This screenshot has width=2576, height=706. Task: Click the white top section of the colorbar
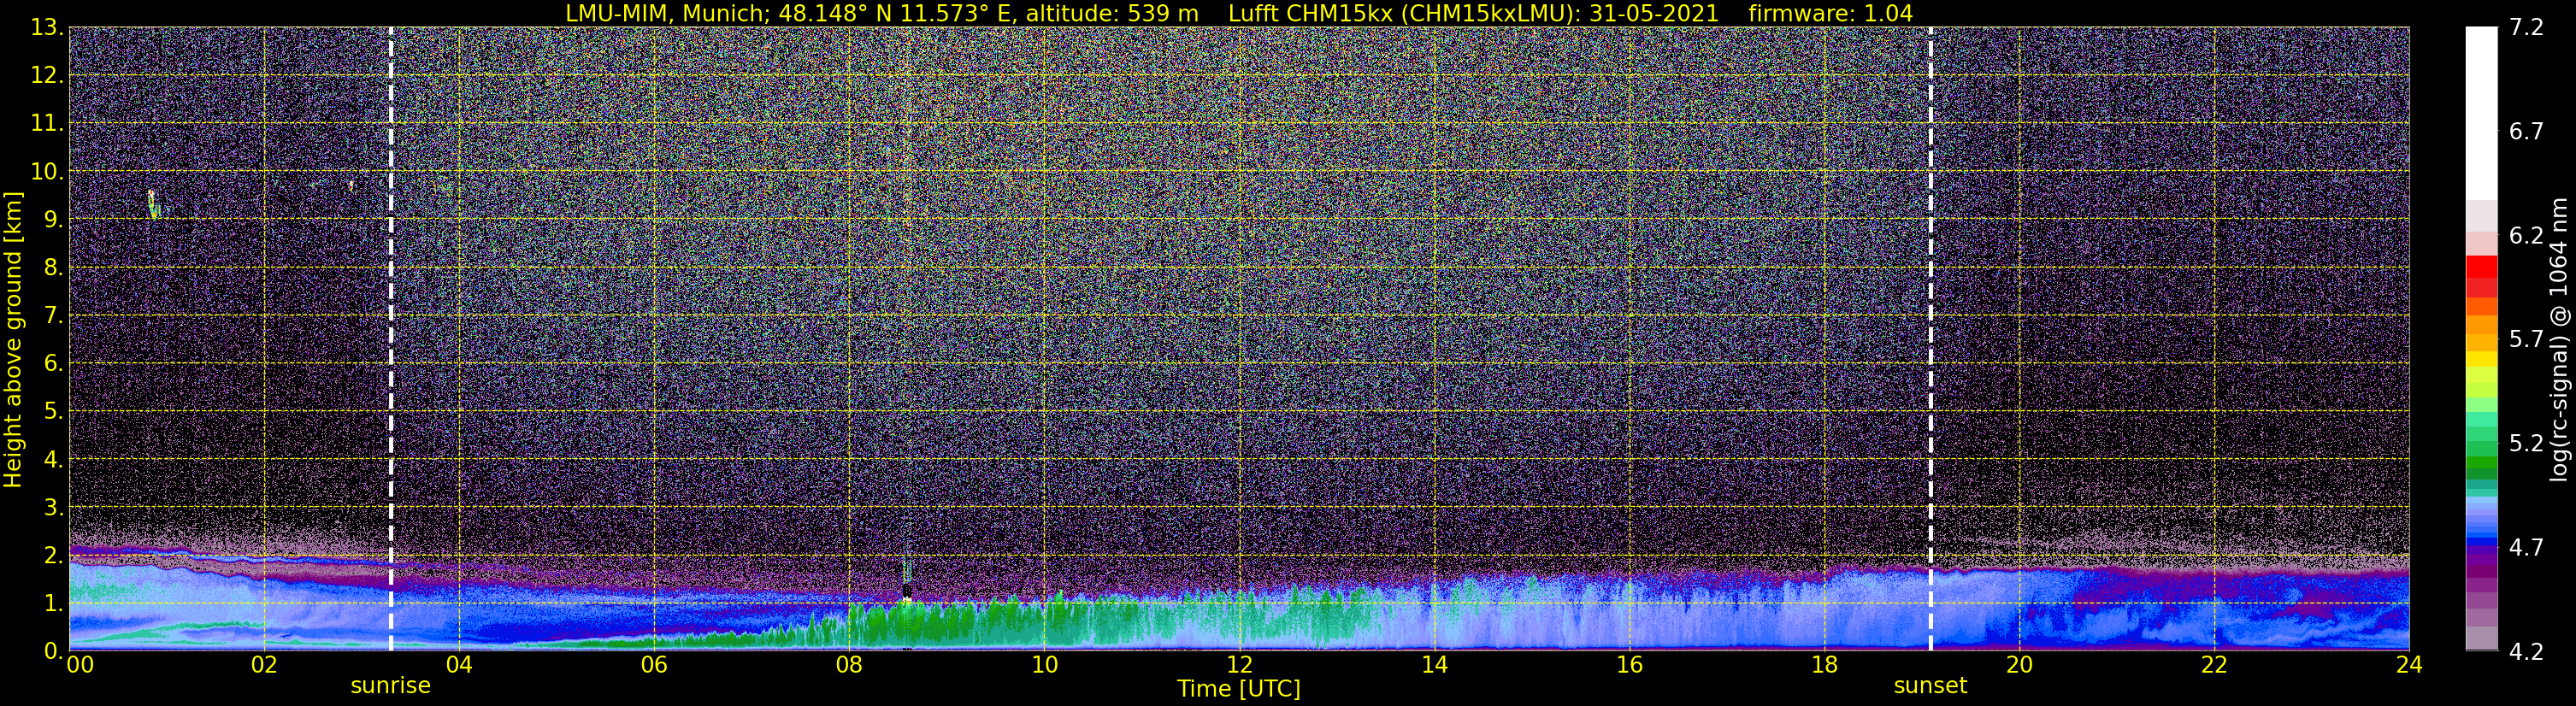coord(2482,113)
